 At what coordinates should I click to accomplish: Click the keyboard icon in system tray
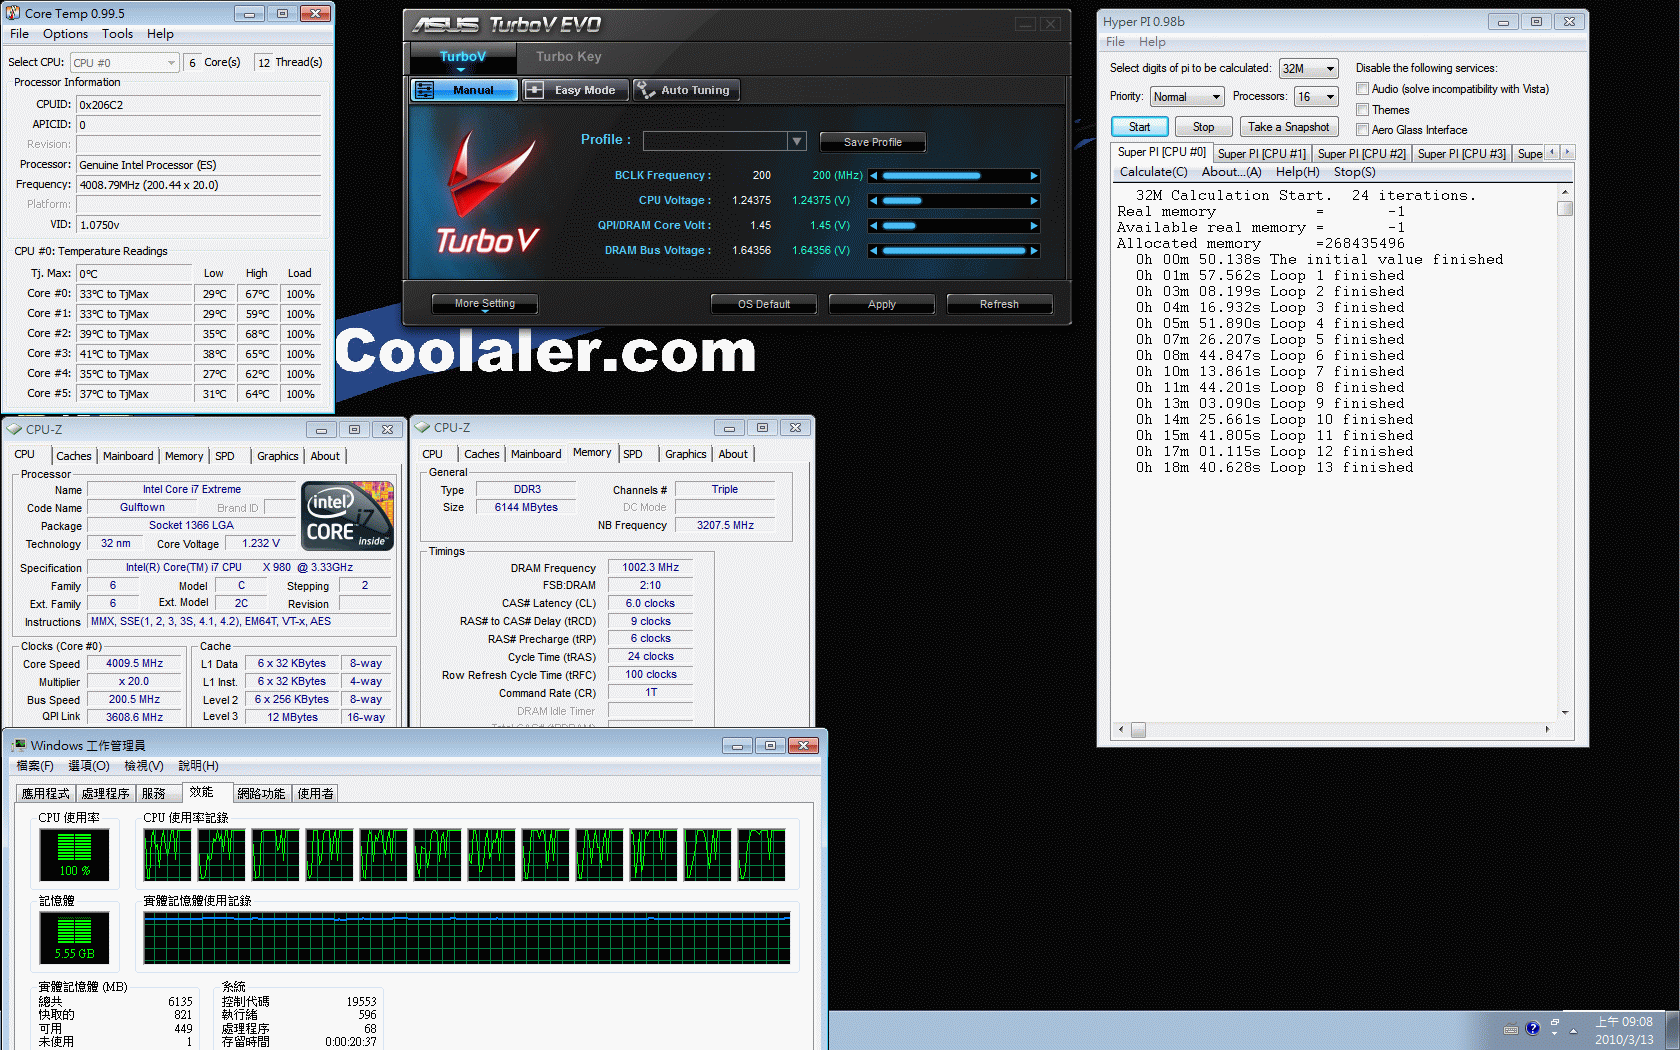coord(1511,1029)
